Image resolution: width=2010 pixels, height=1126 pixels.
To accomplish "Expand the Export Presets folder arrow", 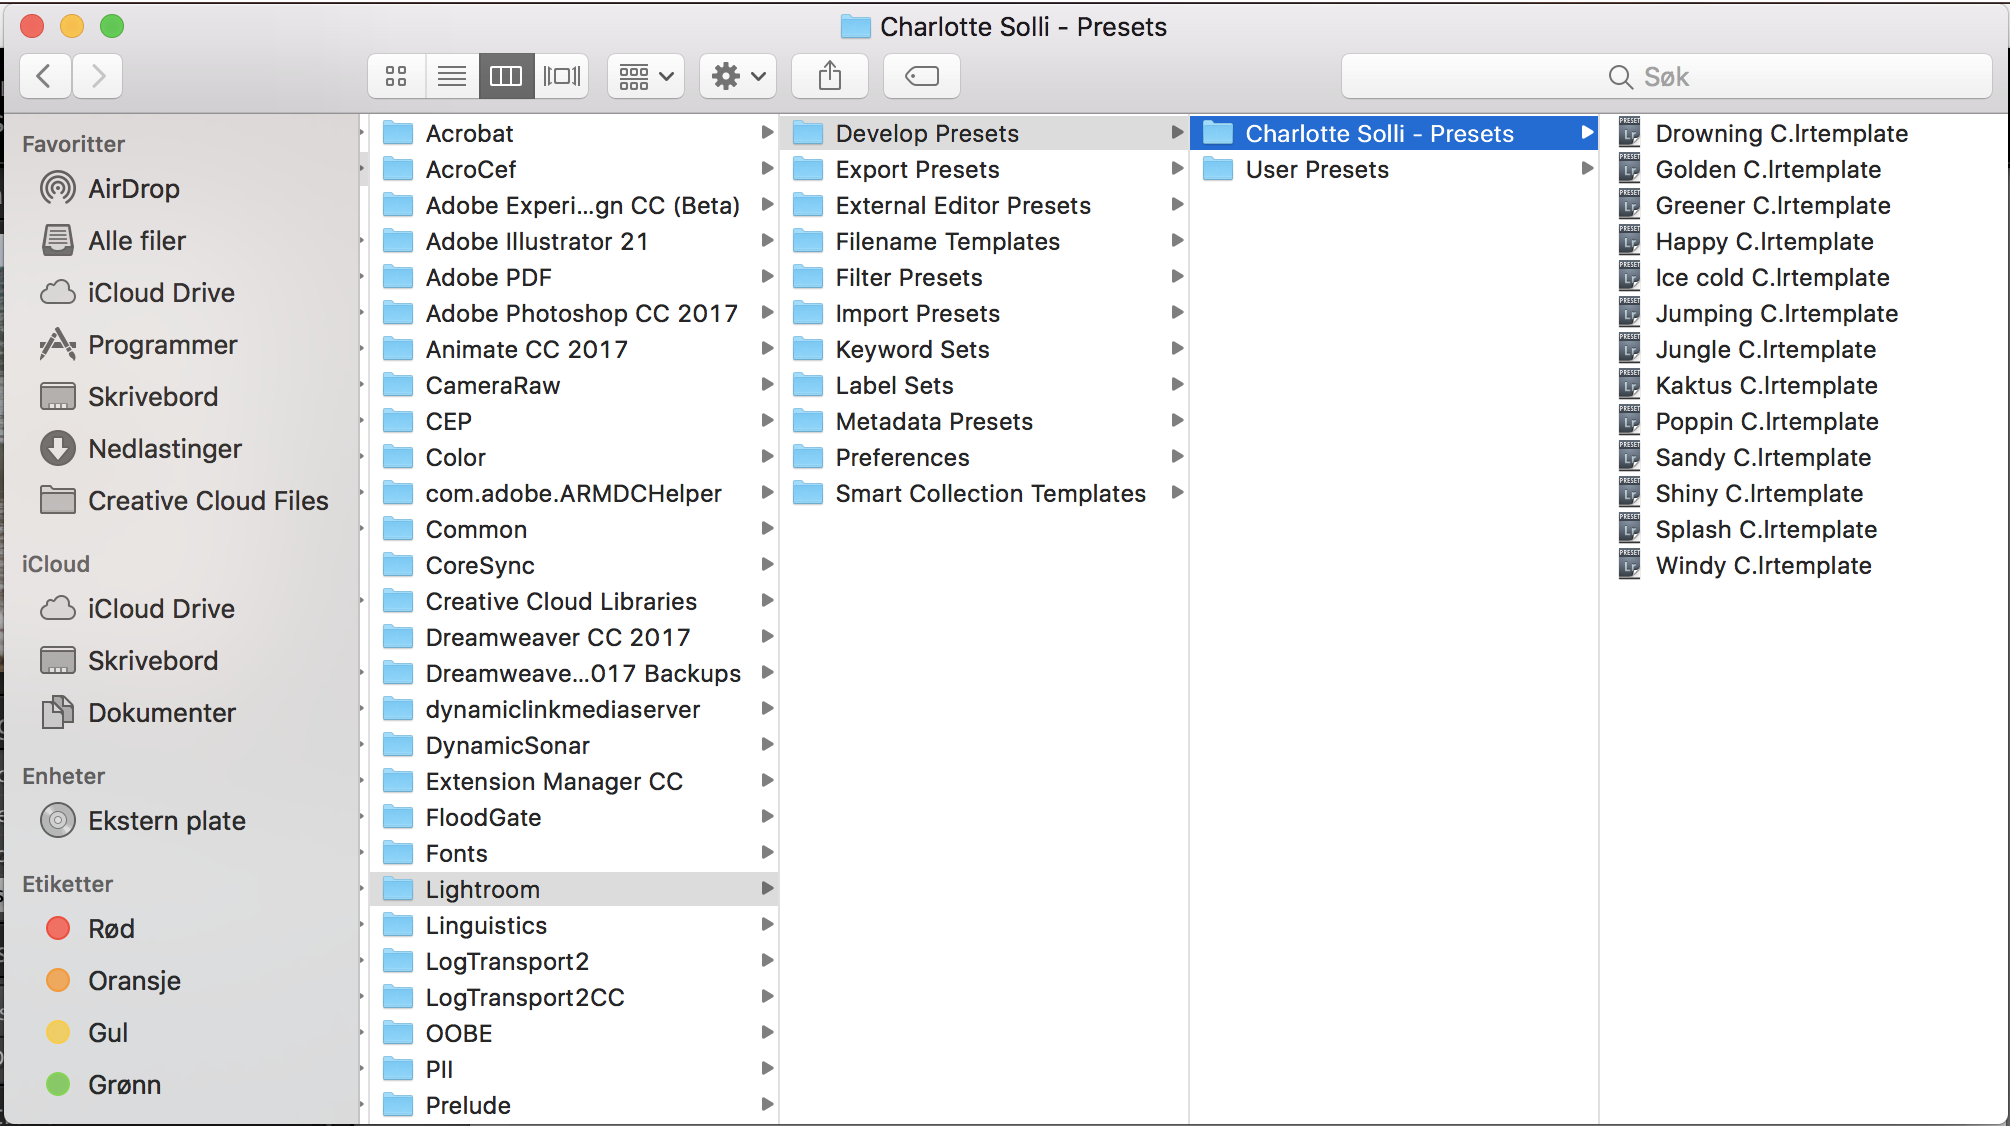I will [1177, 168].
